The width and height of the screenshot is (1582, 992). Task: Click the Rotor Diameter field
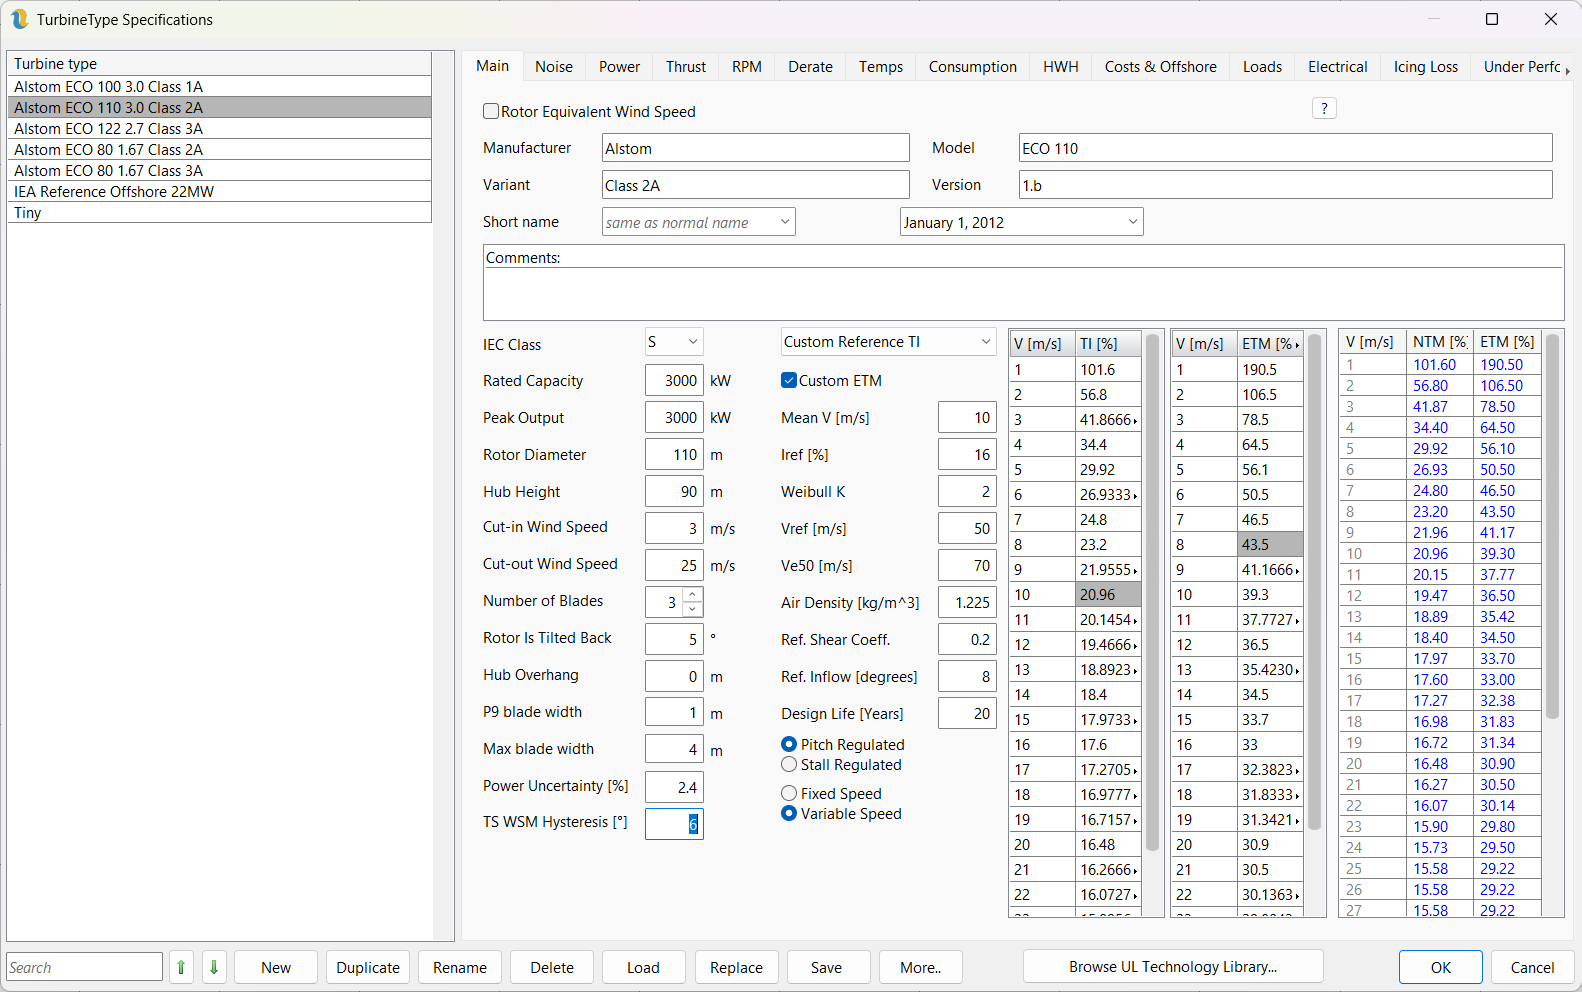pos(674,454)
